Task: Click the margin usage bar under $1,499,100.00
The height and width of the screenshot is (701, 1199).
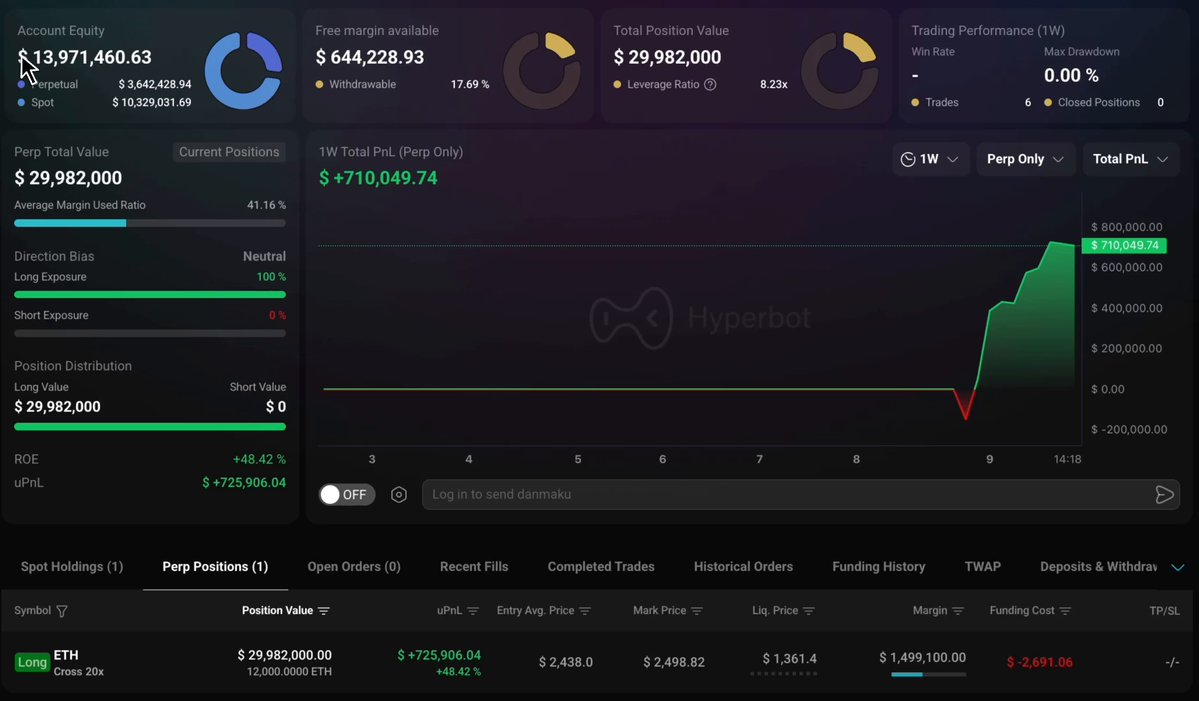Action: click(x=928, y=674)
